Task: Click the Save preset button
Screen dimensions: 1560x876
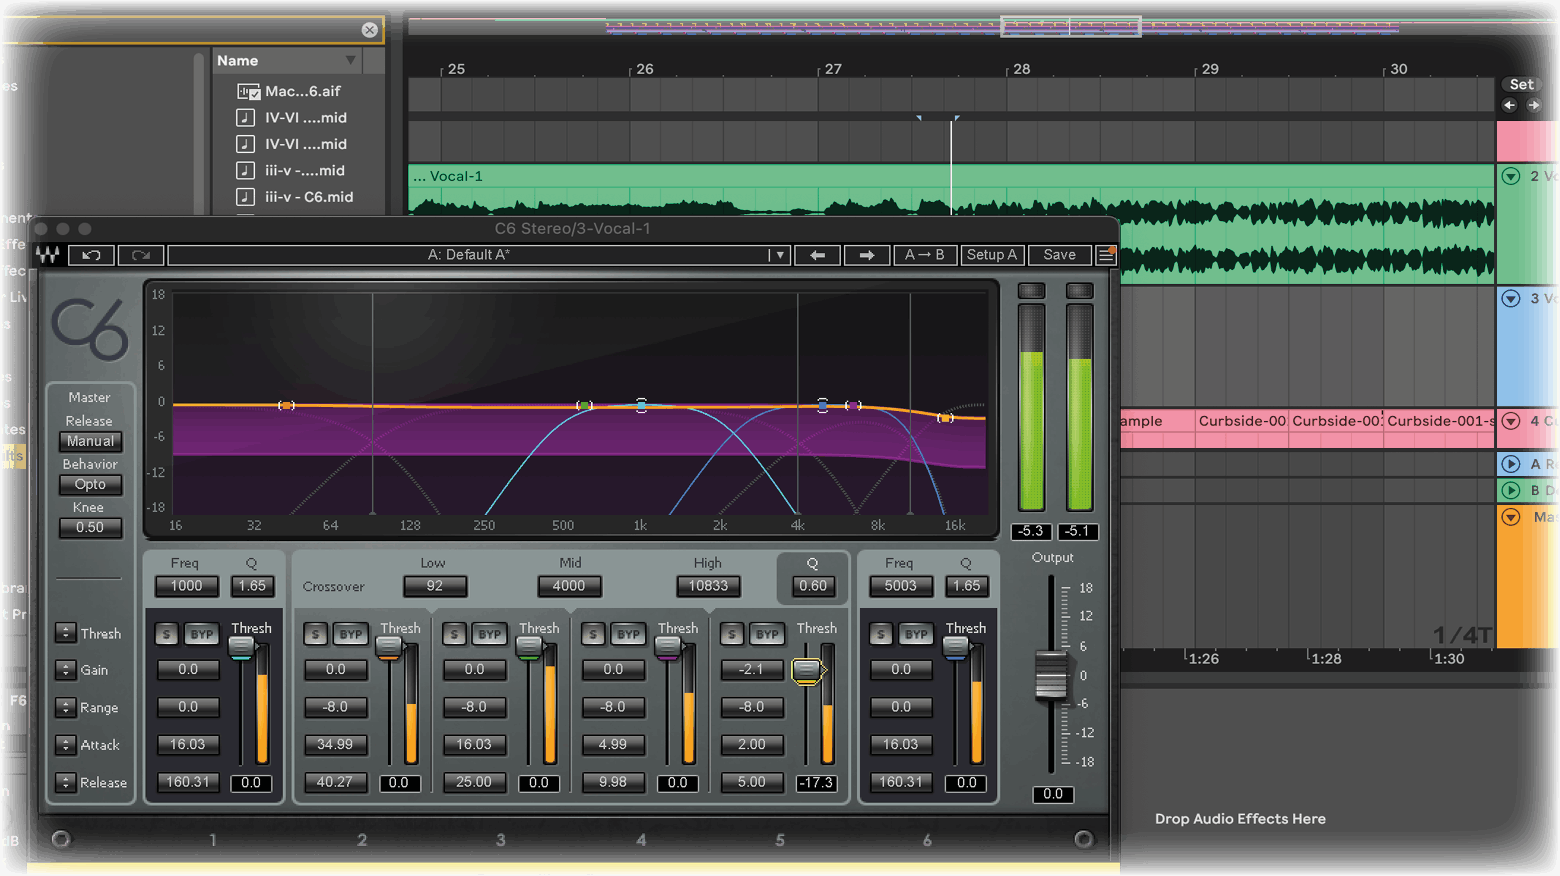Action: click(x=1059, y=255)
